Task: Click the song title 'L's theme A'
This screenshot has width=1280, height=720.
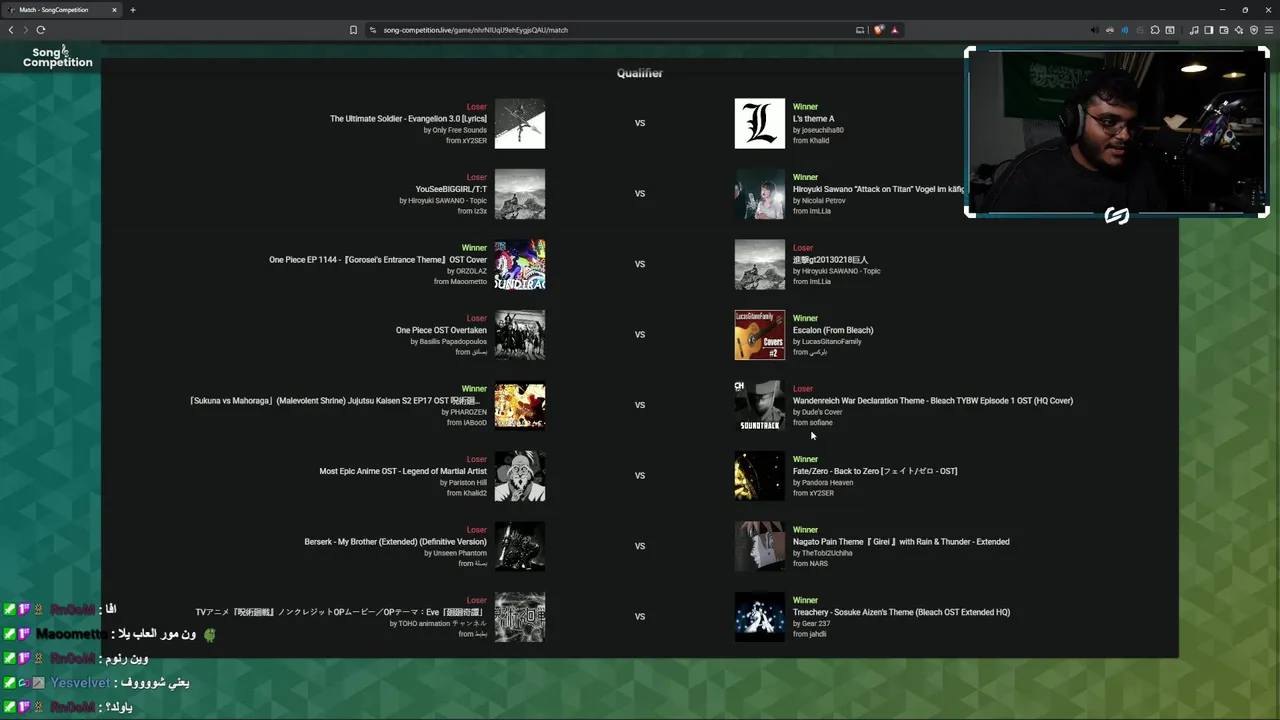Action: [813, 119]
